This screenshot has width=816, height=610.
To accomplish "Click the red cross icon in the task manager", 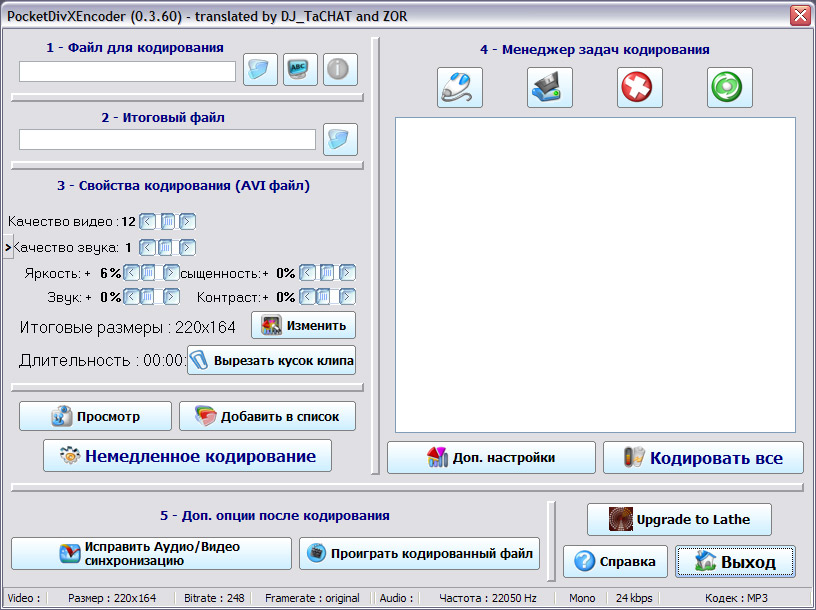I will (x=640, y=87).
